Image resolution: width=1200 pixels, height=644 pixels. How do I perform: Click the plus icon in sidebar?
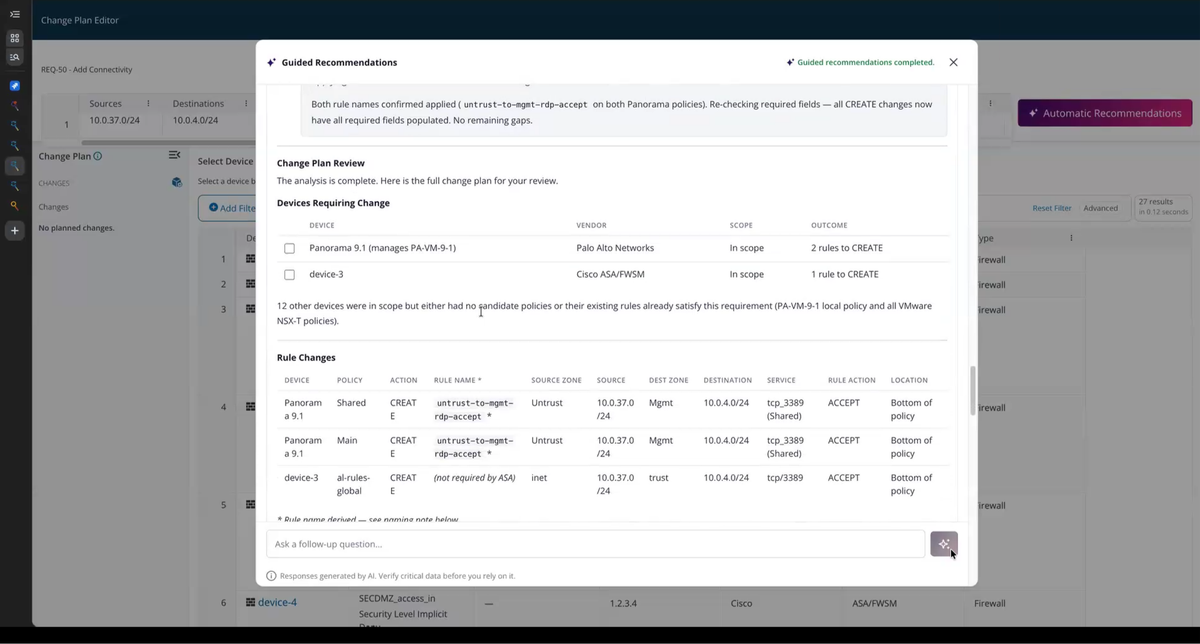[x=15, y=231]
